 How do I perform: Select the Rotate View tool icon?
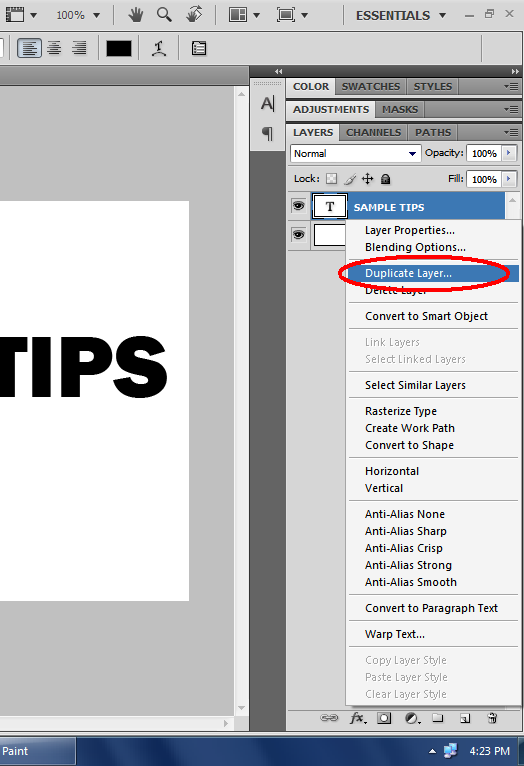click(x=194, y=15)
